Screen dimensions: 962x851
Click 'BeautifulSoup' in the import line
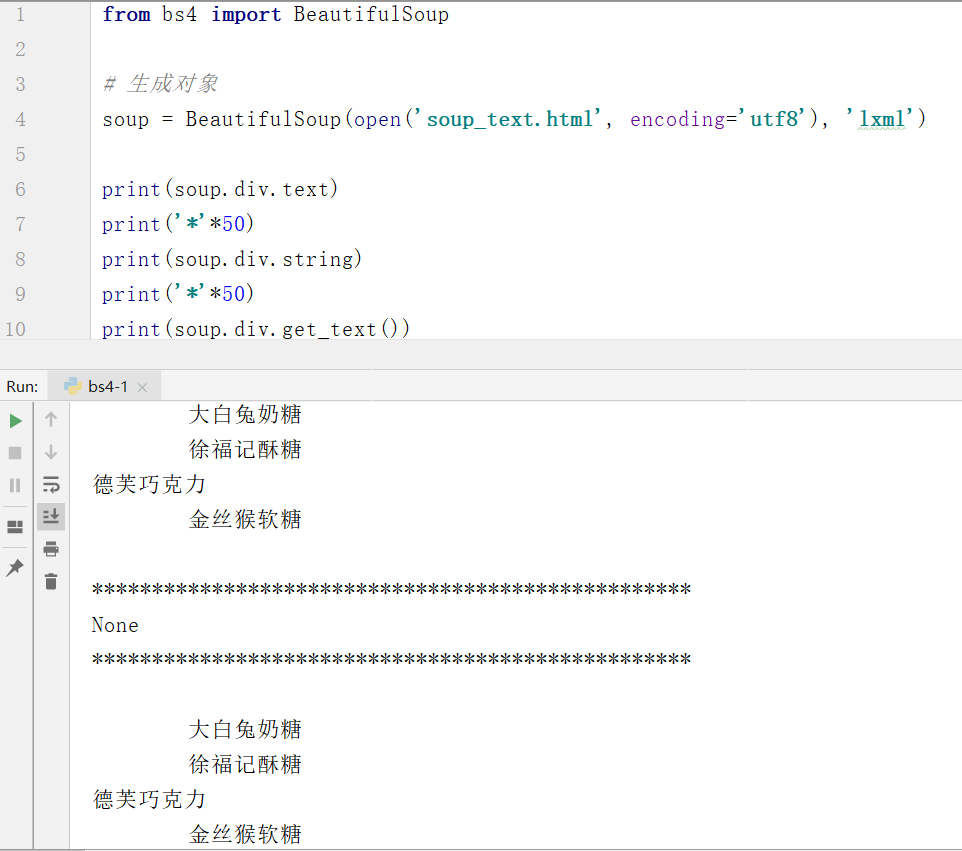click(371, 14)
